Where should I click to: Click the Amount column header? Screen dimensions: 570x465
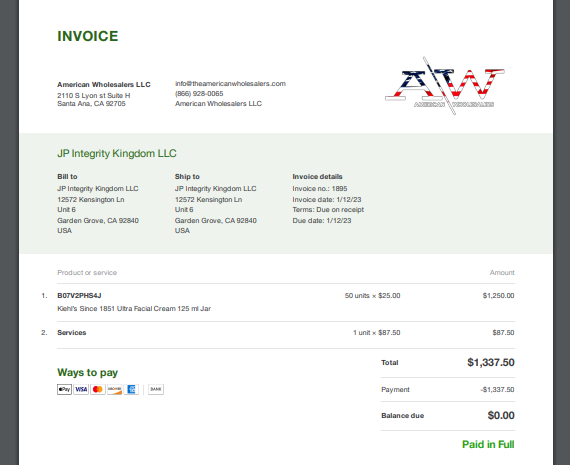coord(502,273)
